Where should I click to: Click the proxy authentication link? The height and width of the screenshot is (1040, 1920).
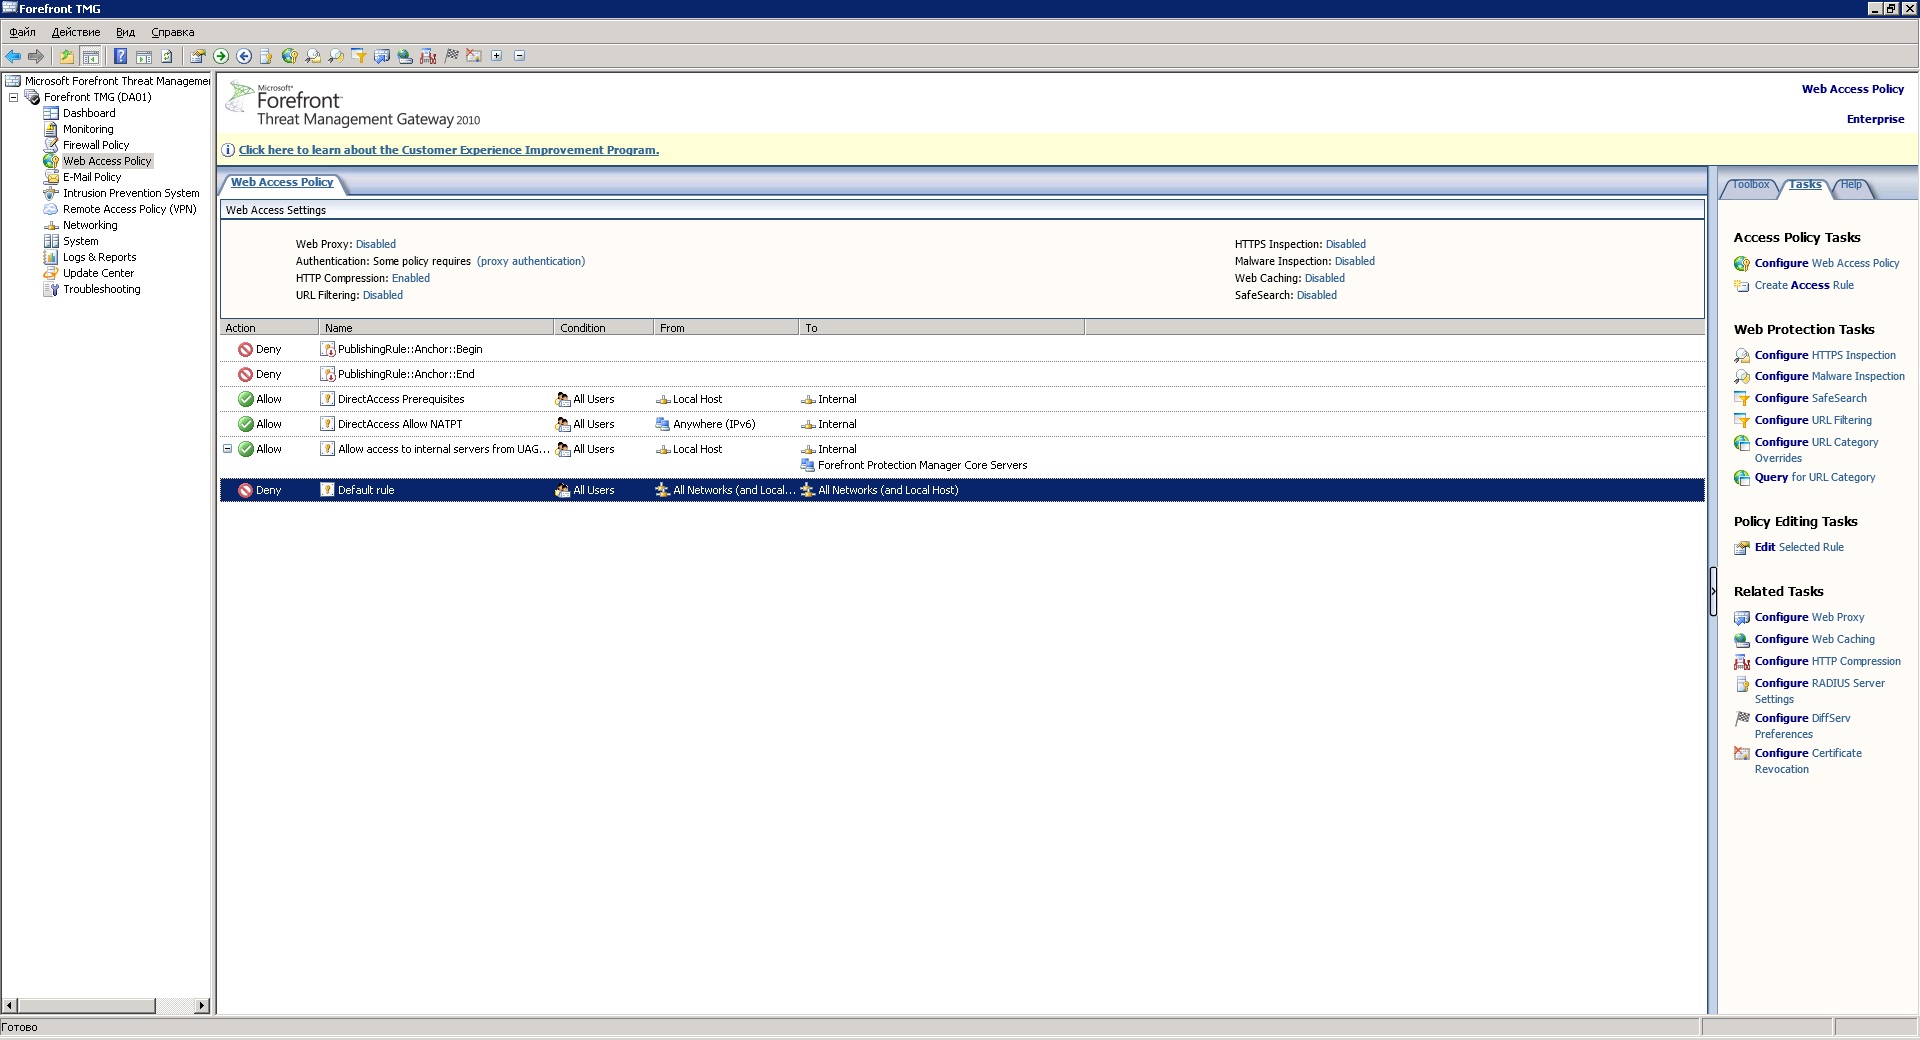click(531, 261)
